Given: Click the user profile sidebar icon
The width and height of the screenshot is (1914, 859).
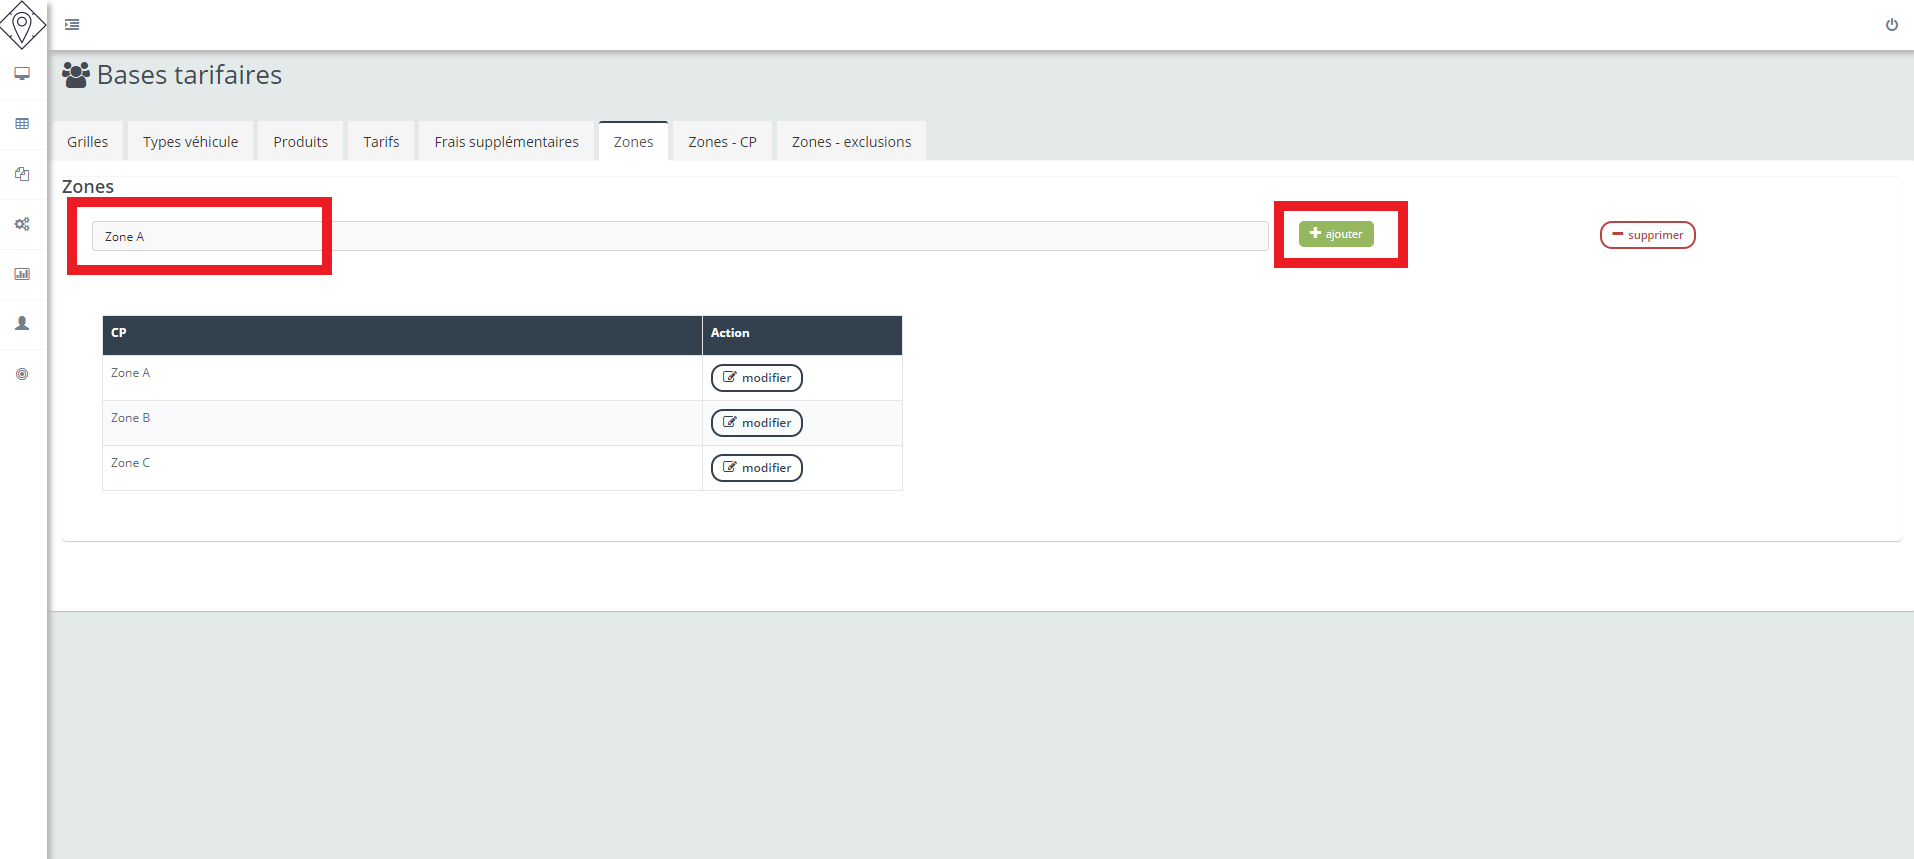Looking at the screenshot, I should click(x=22, y=324).
